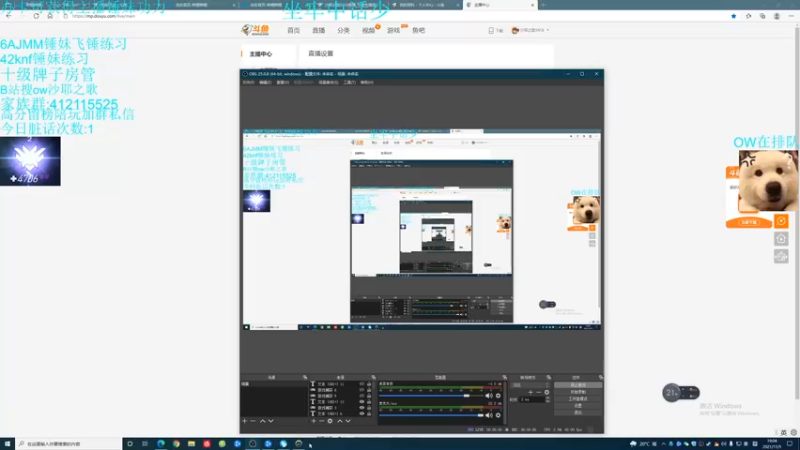This screenshot has width=800, height=450.
Task: Open 工具 menu in OBS menu bar
Action: point(349,82)
